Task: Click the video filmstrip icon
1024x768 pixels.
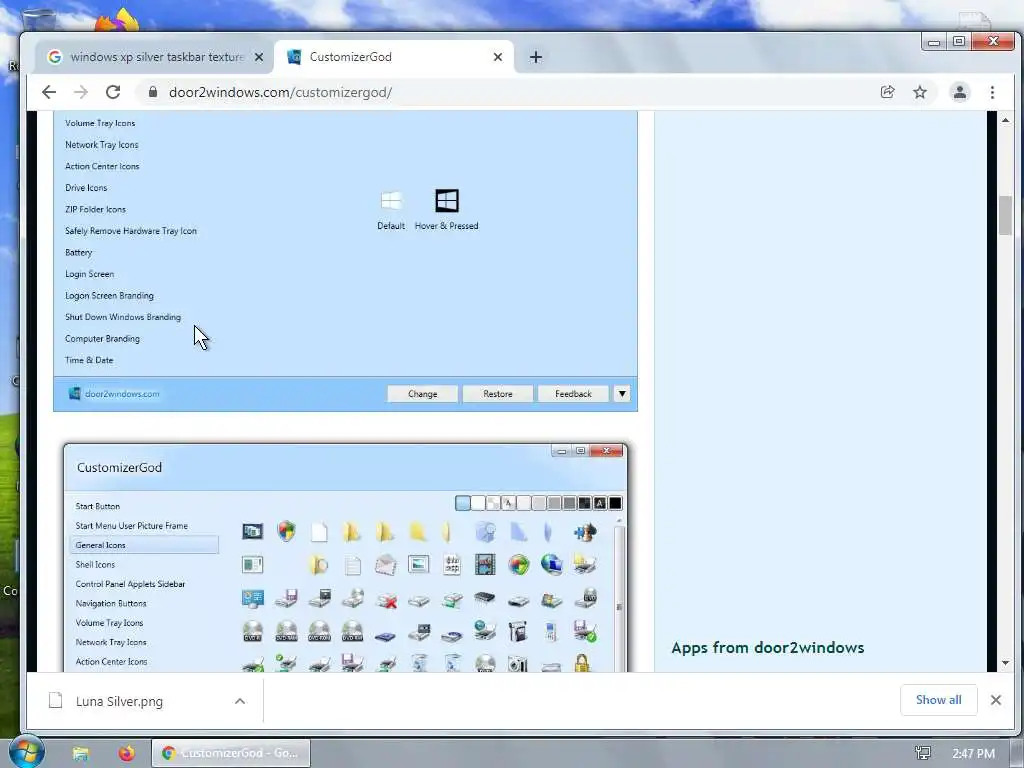Action: point(485,564)
